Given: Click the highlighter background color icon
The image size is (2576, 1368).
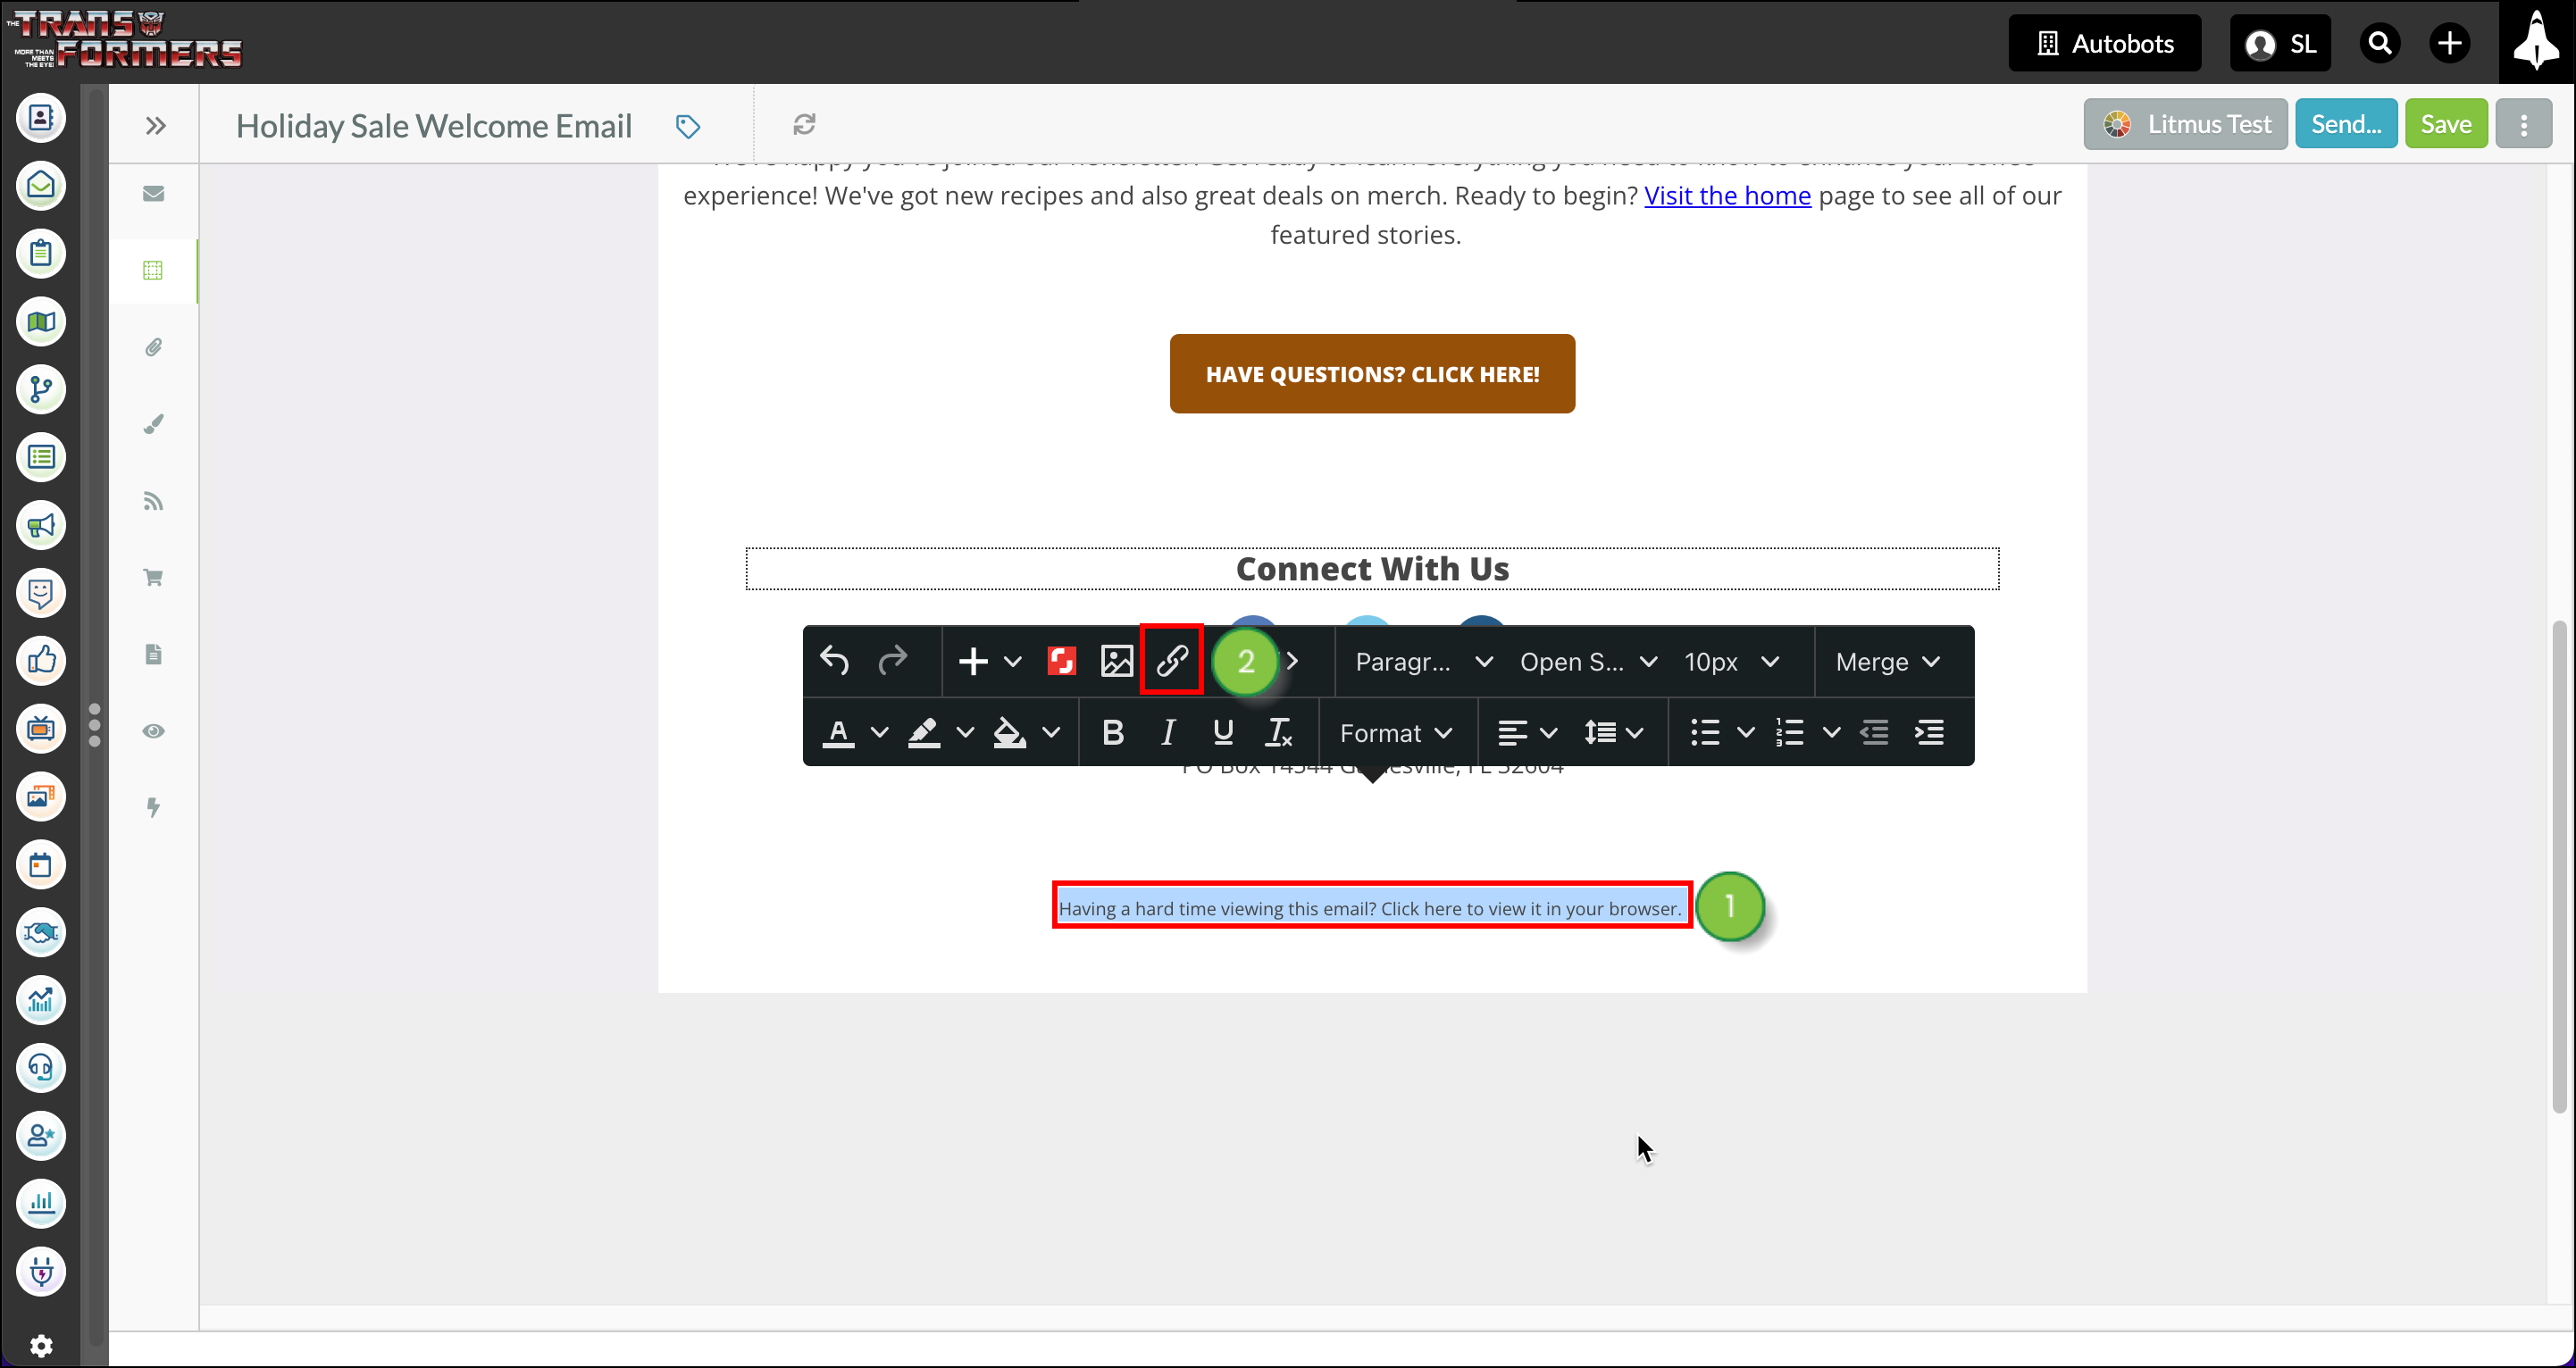Looking at the screenshot, I should (923, 733).
